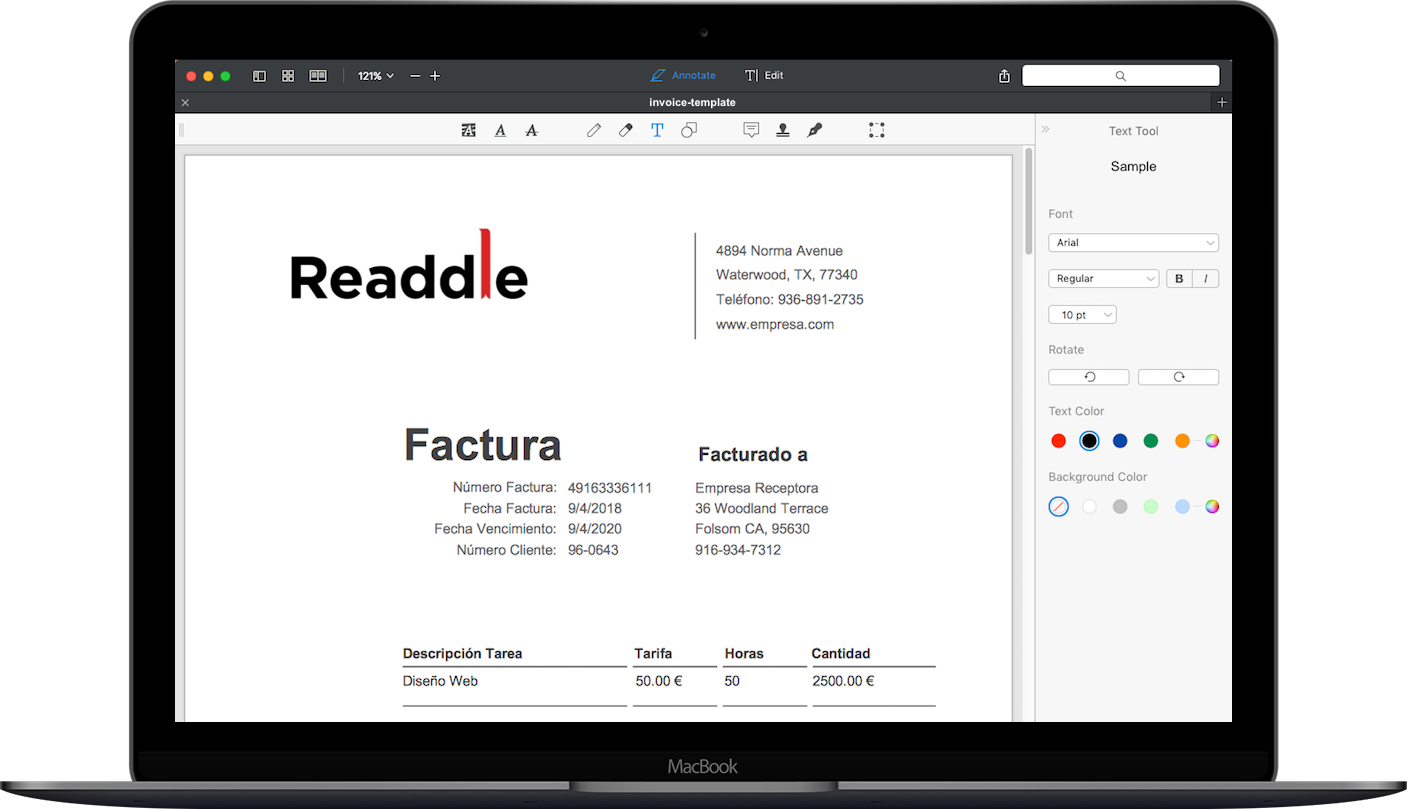Click the Readdle logo in the document
Screen dimensions: 1407x809
[409, 265]
